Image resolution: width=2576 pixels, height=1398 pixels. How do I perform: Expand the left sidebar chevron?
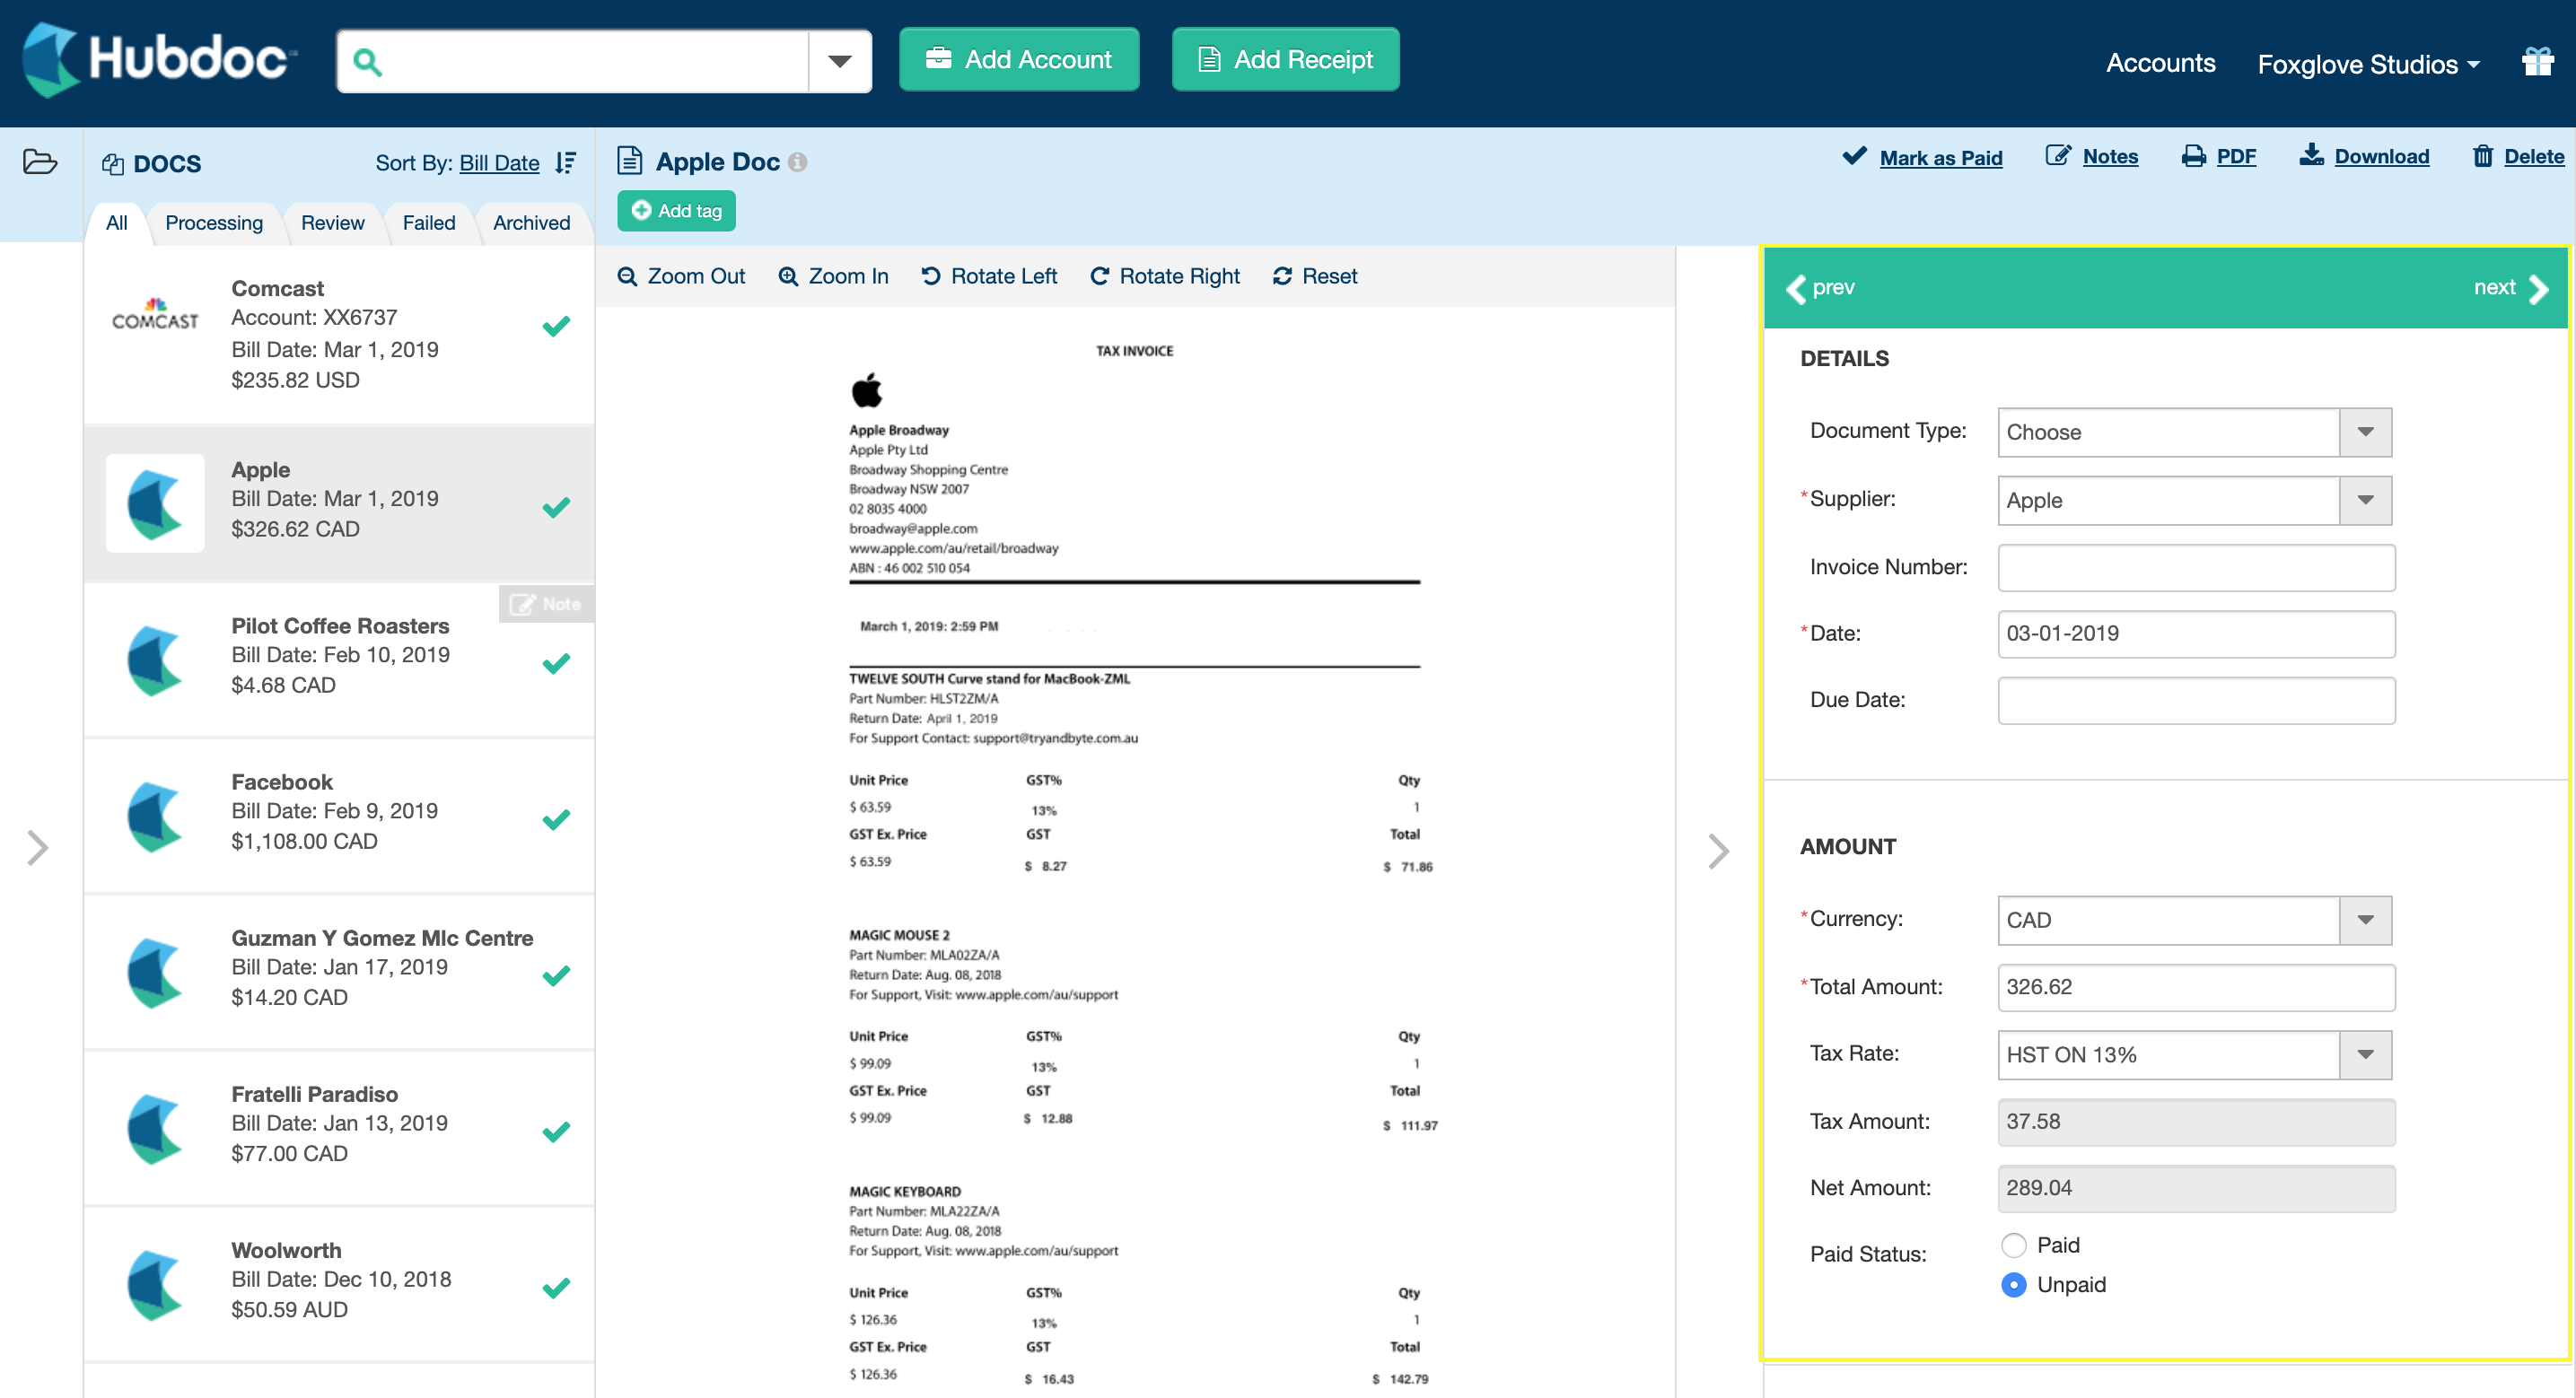38,848
